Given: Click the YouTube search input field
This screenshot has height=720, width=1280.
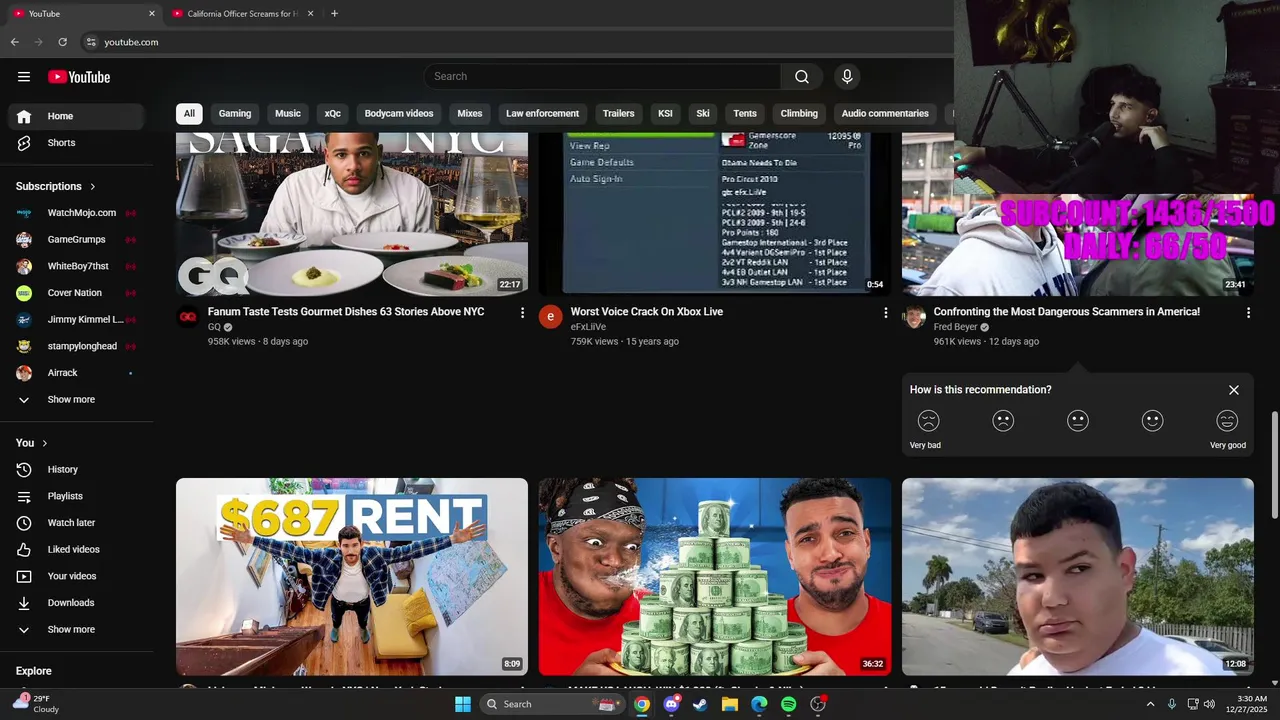Looking at the screenshot, I should pyautogui.click(x=603, y=77).
